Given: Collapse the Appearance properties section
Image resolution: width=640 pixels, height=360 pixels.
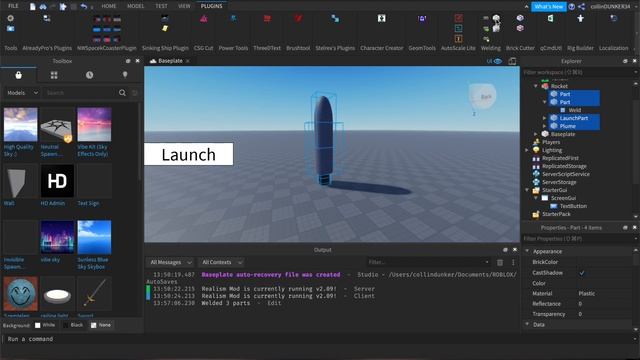Looking at the screenshot, I should click(527, 251).
